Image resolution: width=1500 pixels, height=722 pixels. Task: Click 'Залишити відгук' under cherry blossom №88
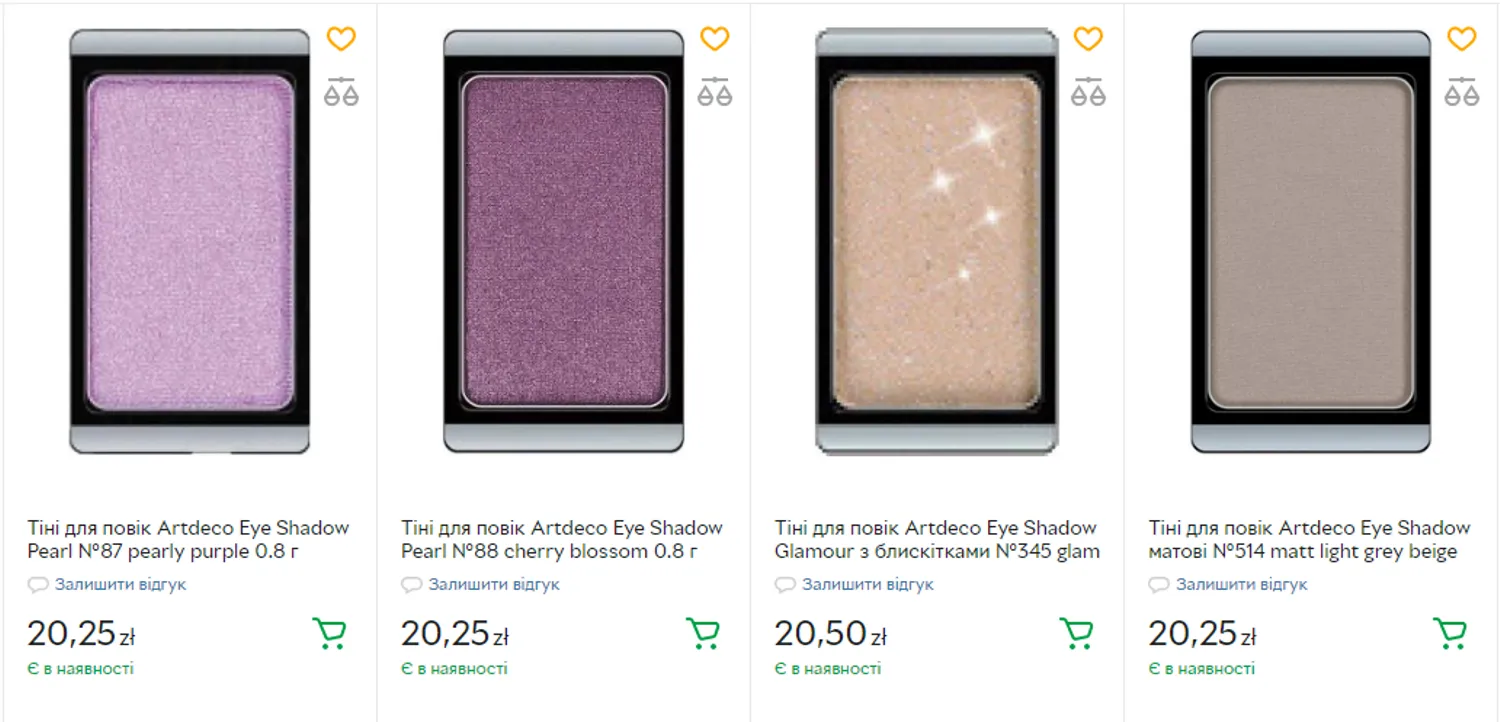coord(494,585)
